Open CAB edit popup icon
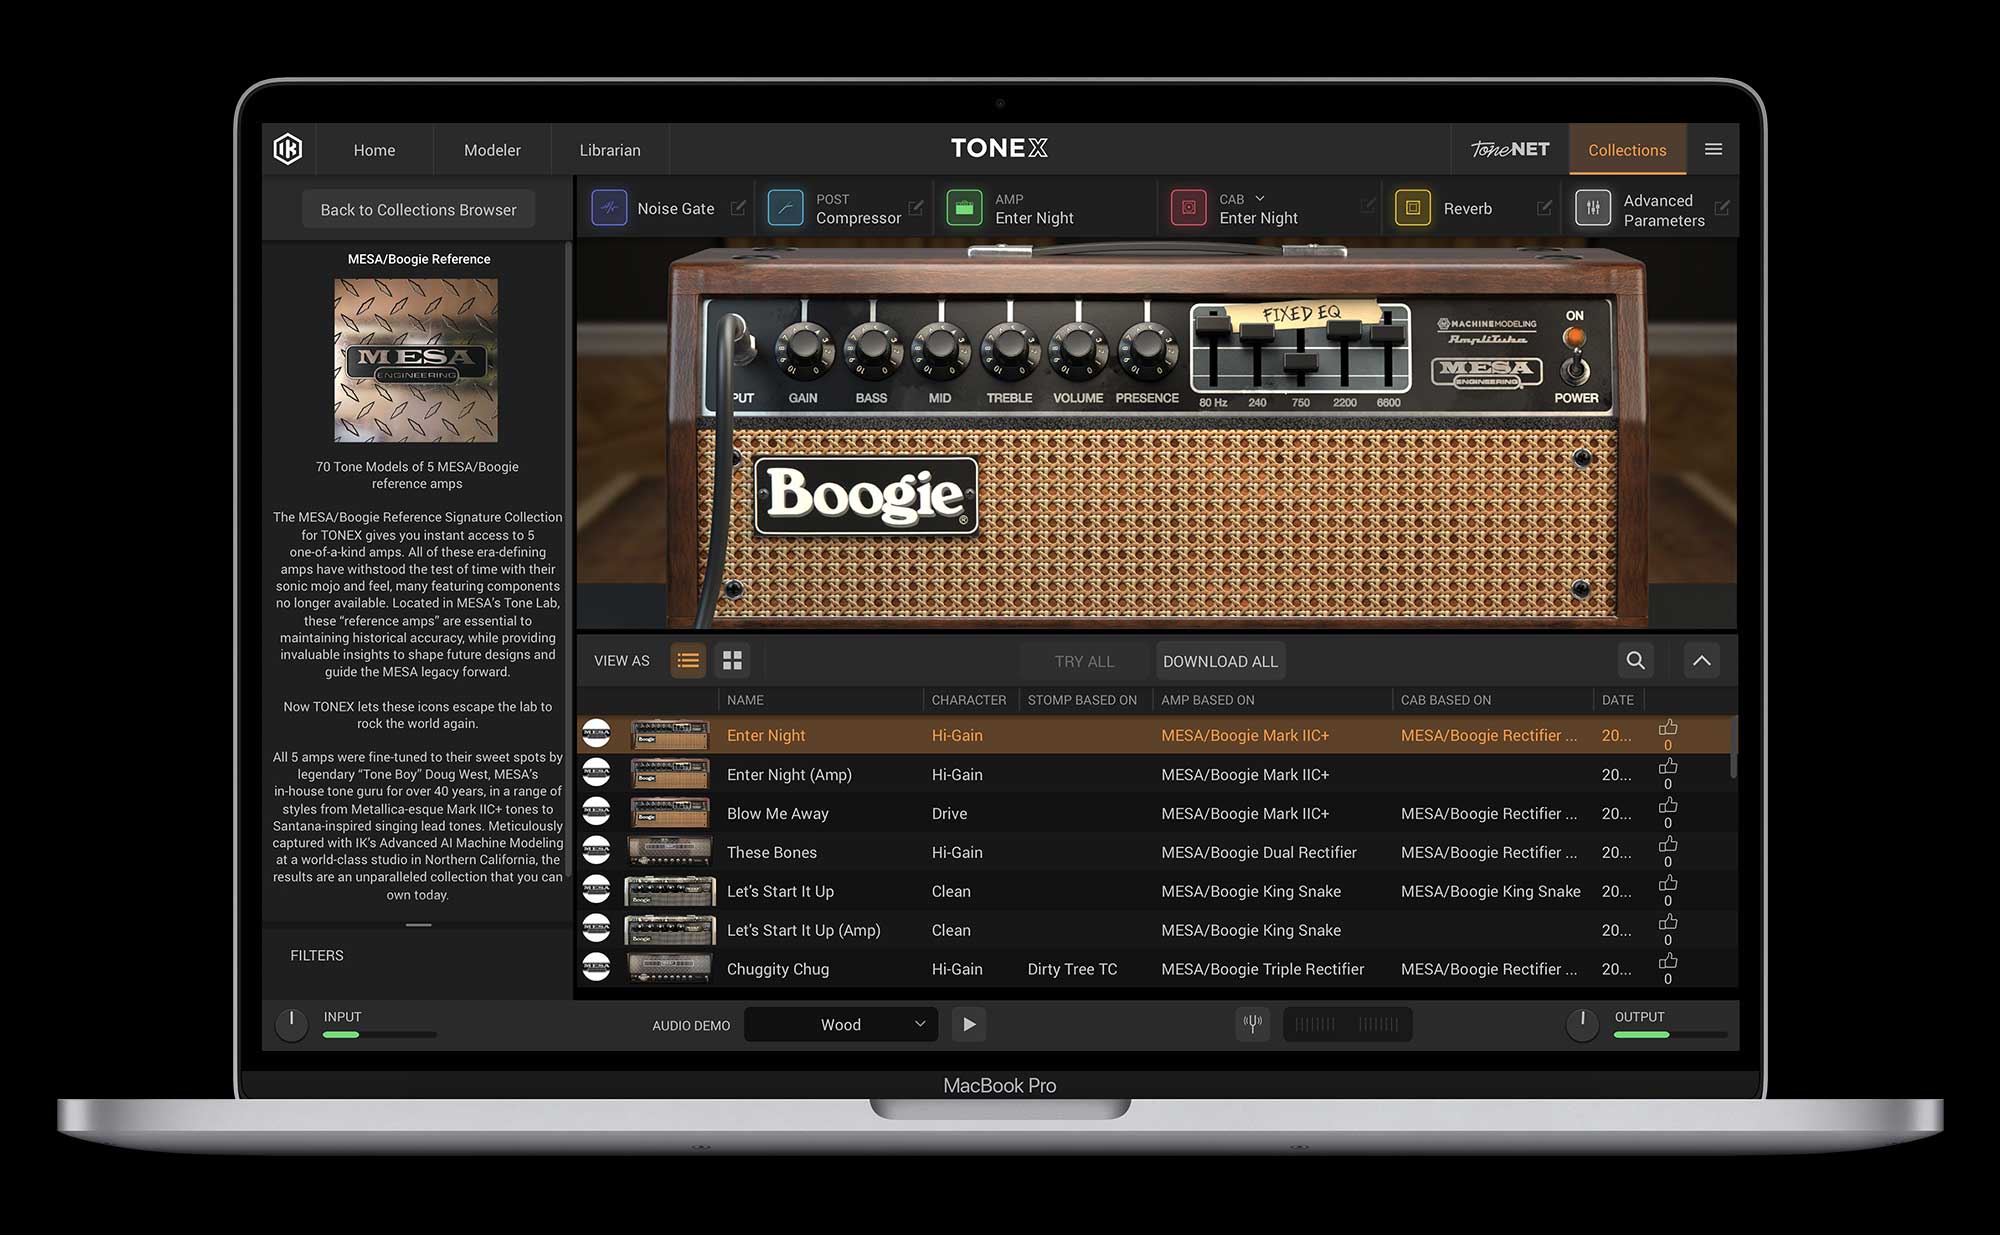This screenshot has width=2000, height=1235. (x=1368, y=206)
